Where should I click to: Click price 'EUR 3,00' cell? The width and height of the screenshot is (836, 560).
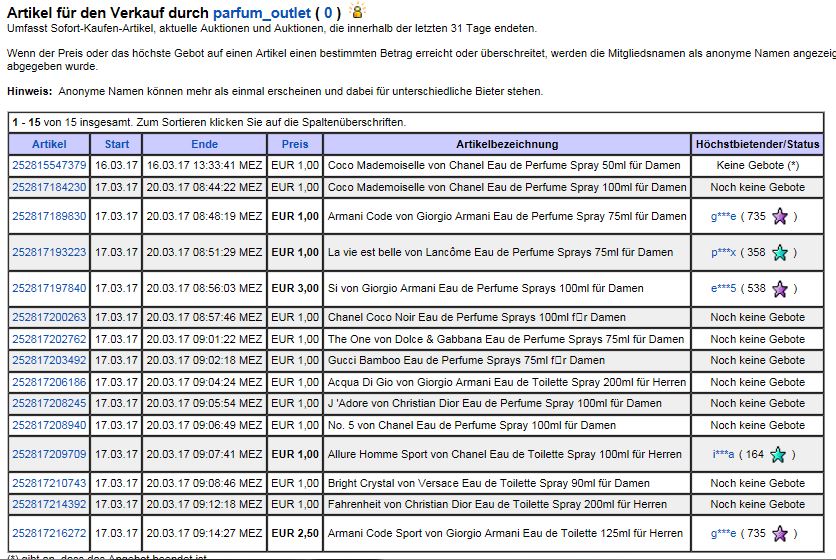(295, 289)
